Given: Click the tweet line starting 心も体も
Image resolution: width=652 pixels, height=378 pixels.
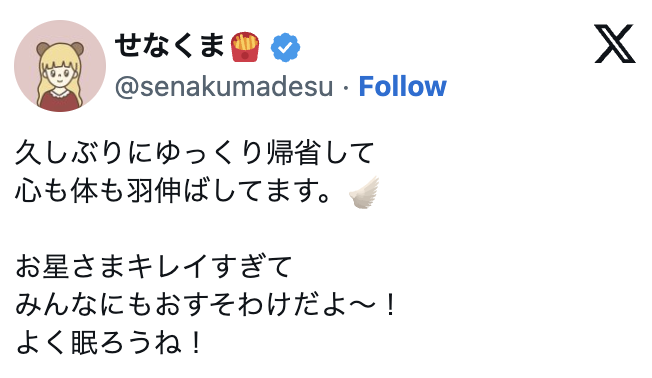Looking at the screenshot, I should click(173, 191).
